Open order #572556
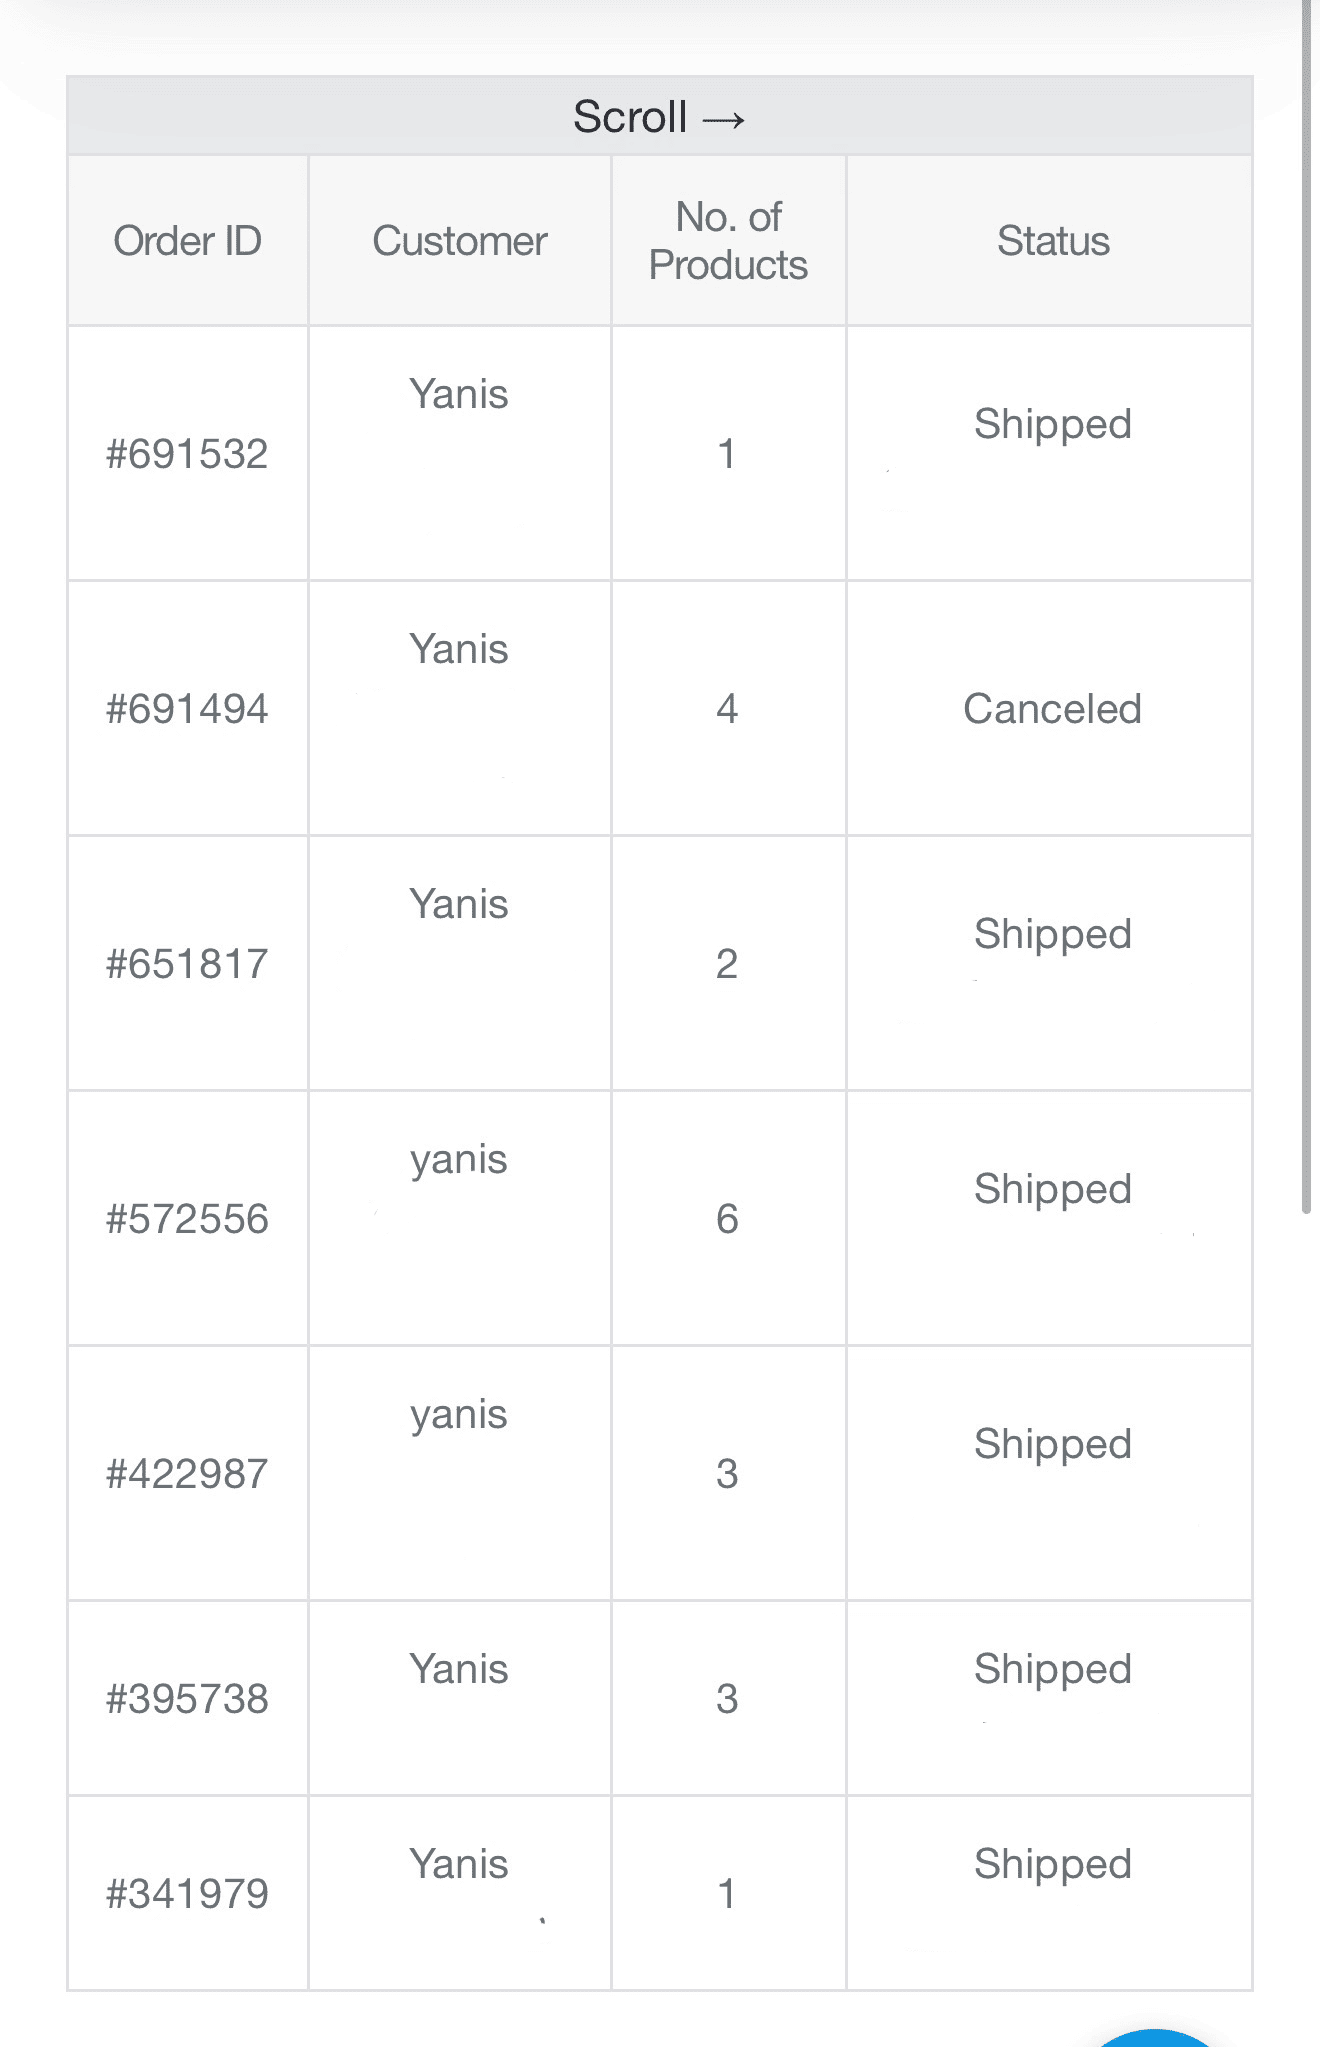Screen dimensions: 1320x2047 [187, 1219]
